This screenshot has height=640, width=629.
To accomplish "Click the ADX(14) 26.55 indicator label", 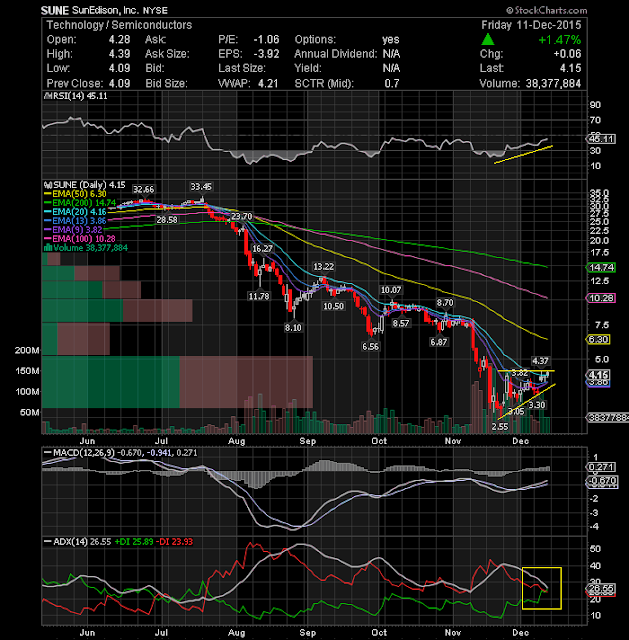I will (77, 542).
